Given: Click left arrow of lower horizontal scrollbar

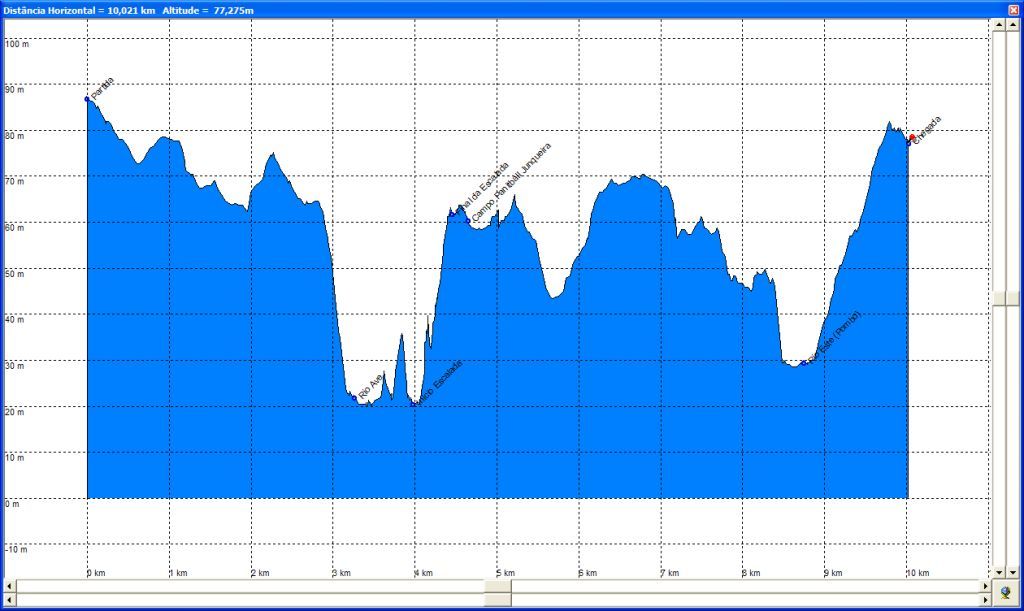Looking at the screenshot, I should coord(9,599).
